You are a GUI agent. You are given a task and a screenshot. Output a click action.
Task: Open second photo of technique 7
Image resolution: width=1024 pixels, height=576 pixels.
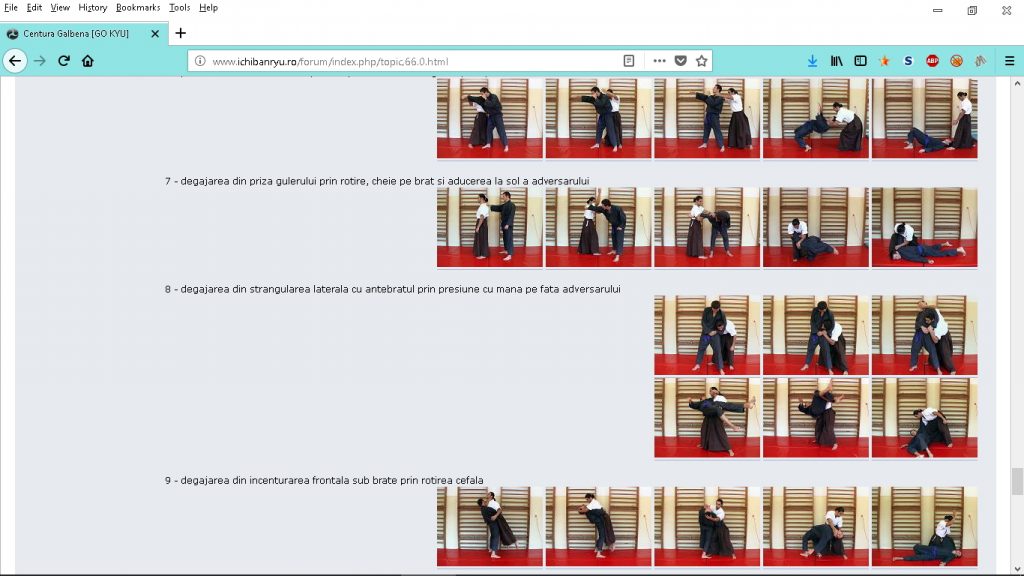598,227
